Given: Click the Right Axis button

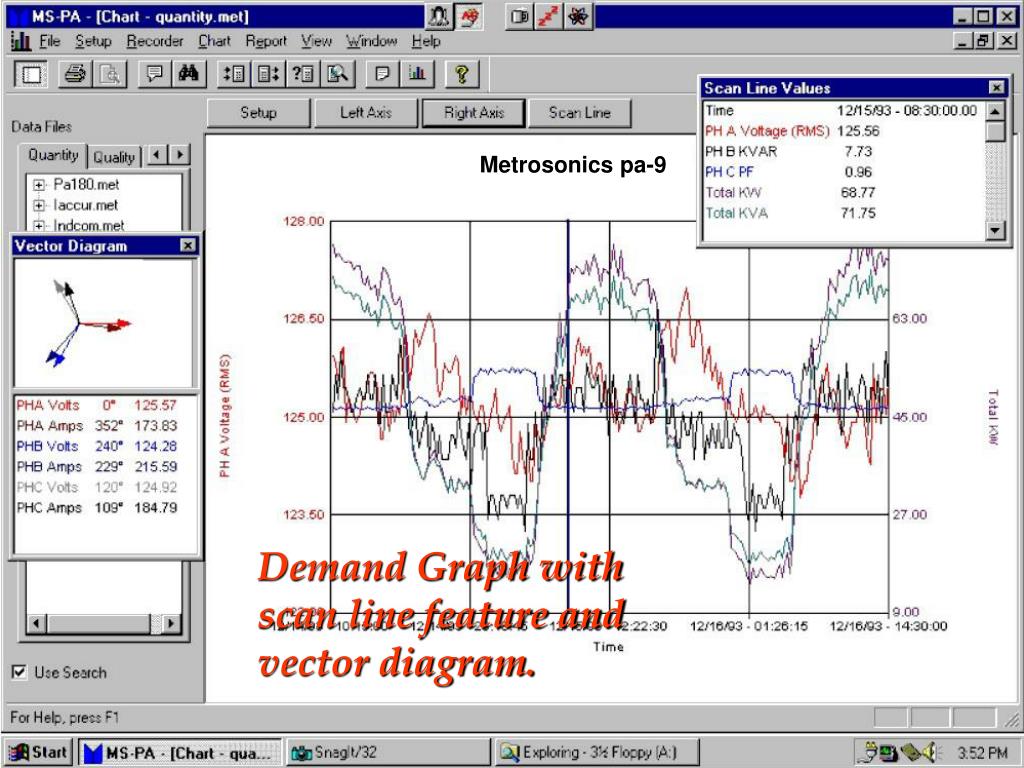Looking at the screenshot, I should pos(474,113).
